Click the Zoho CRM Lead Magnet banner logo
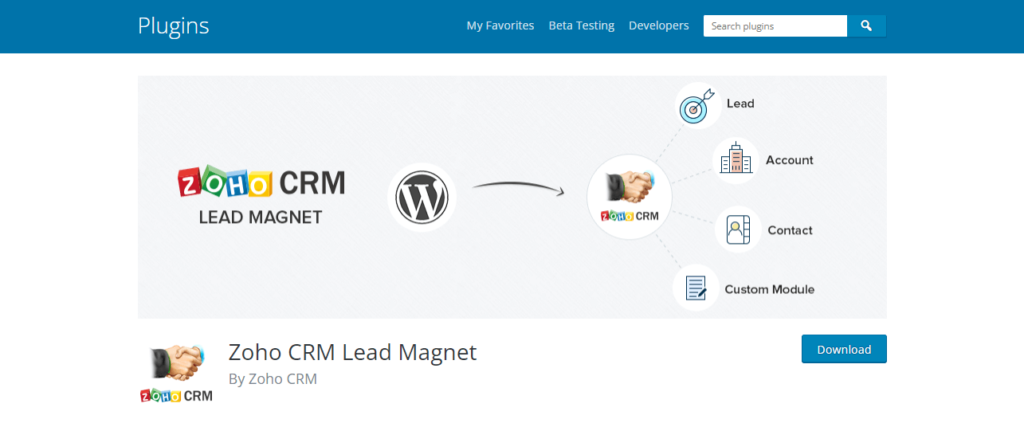This screenshot has height=423, width=1024. 261,196
